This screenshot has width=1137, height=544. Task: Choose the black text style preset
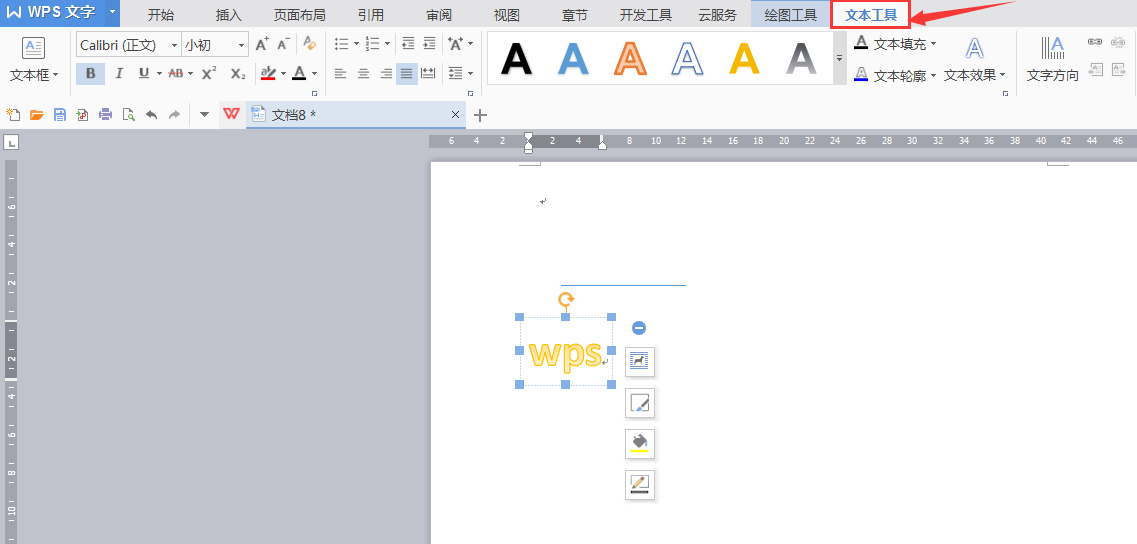tap(517, 59)
